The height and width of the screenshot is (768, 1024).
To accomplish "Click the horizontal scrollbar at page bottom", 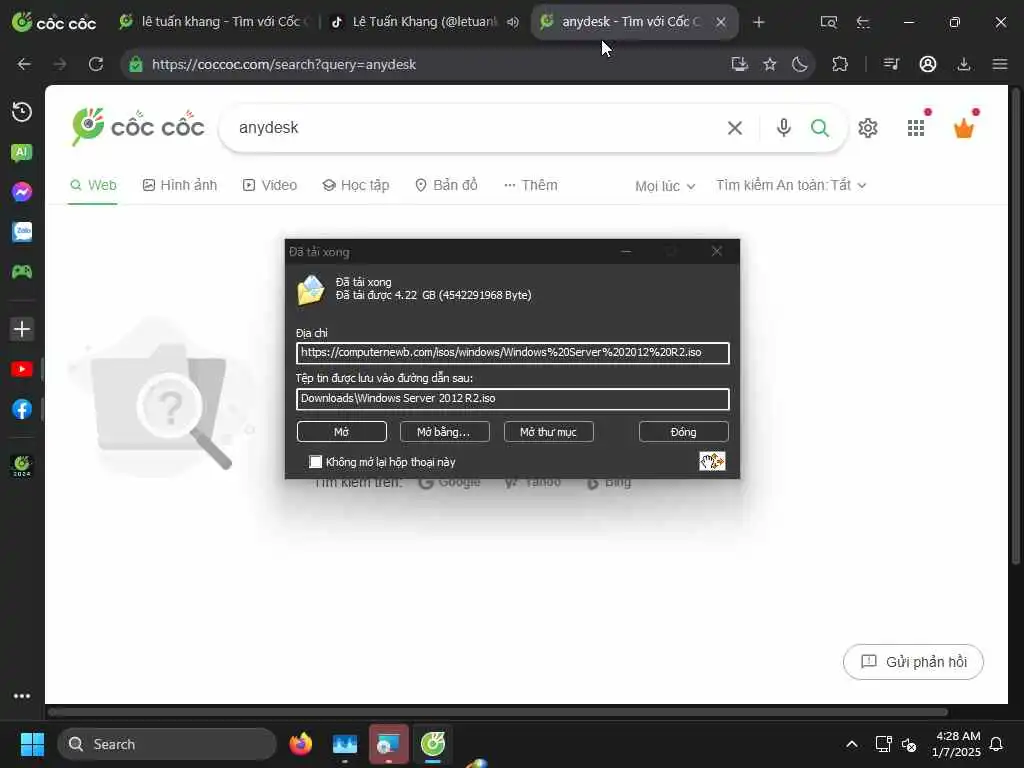I will [x=498, y=712].
